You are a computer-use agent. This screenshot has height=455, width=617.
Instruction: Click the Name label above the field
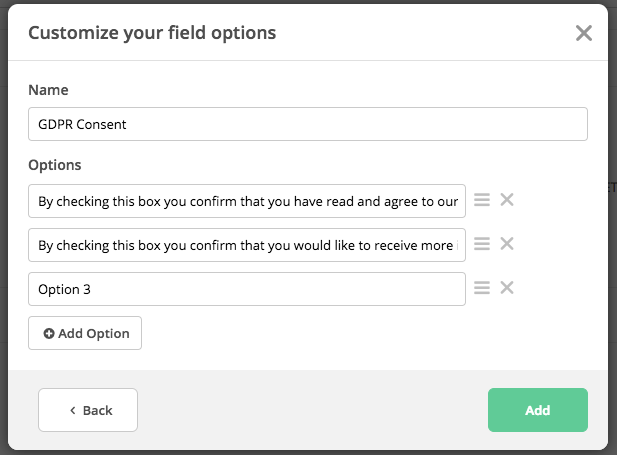pos(48,90)
